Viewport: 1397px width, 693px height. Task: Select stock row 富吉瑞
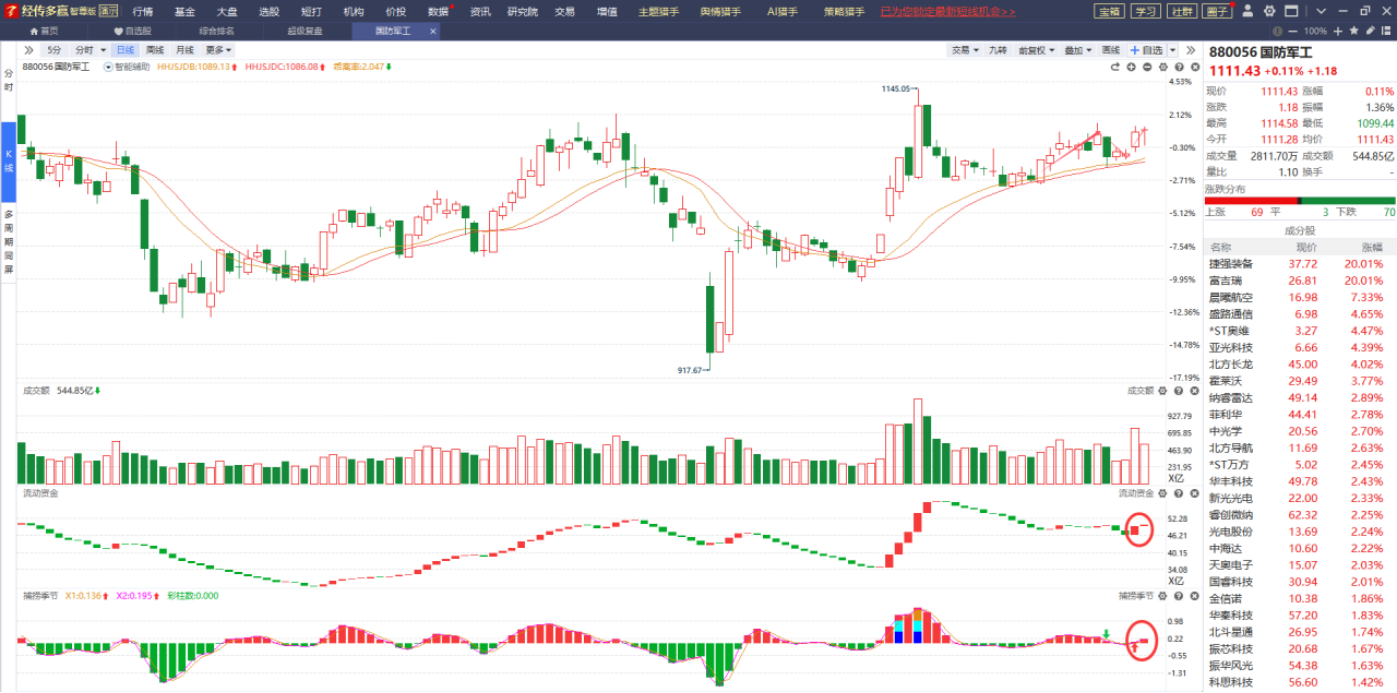1301,281
